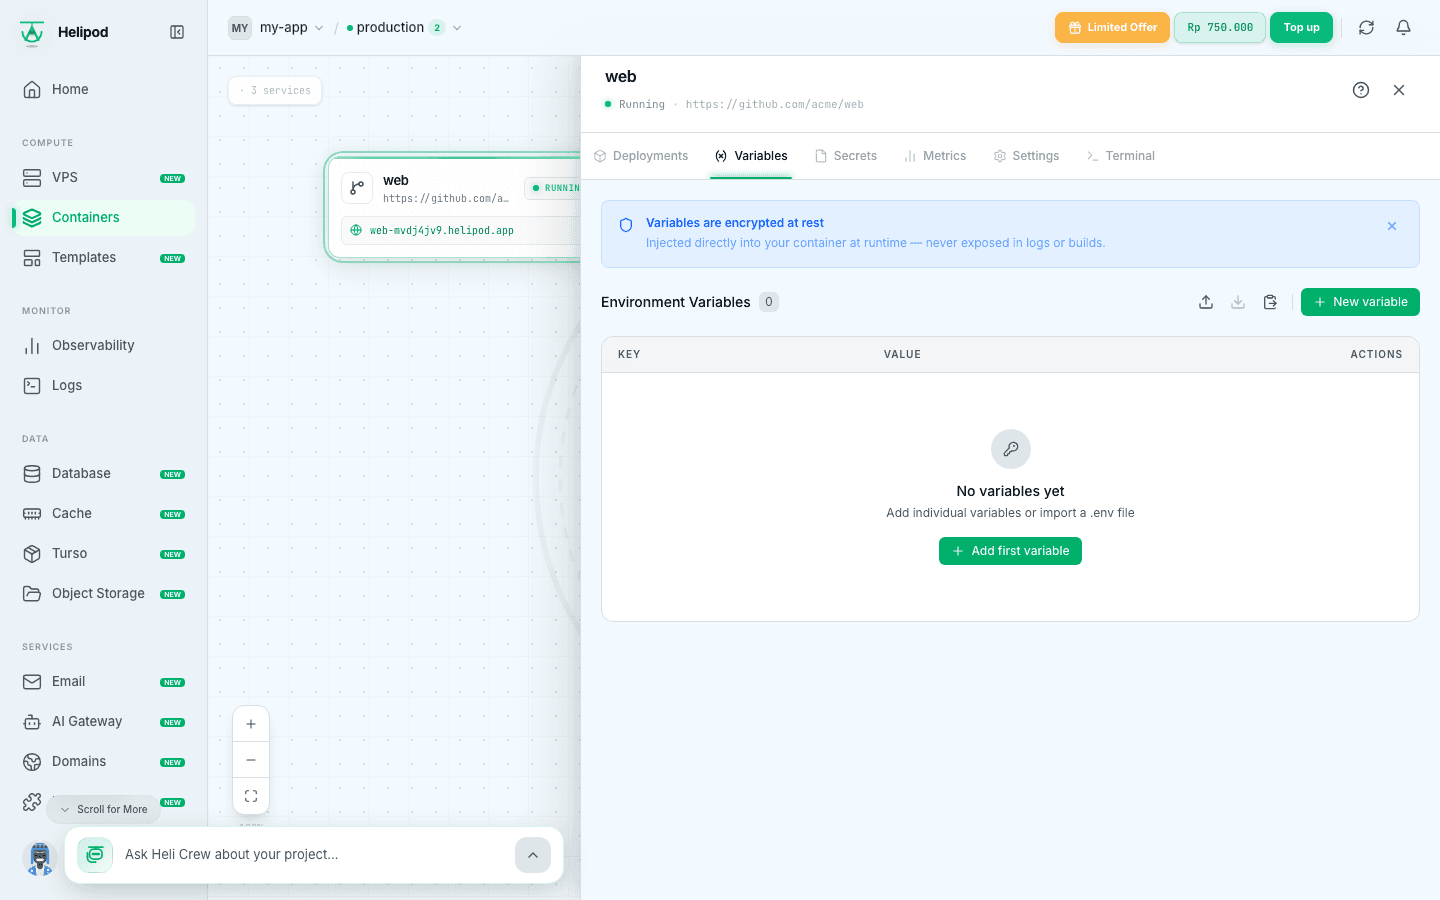Open Observability page
The width and height of the screenshot is (1440, 900).
point(104,345)
